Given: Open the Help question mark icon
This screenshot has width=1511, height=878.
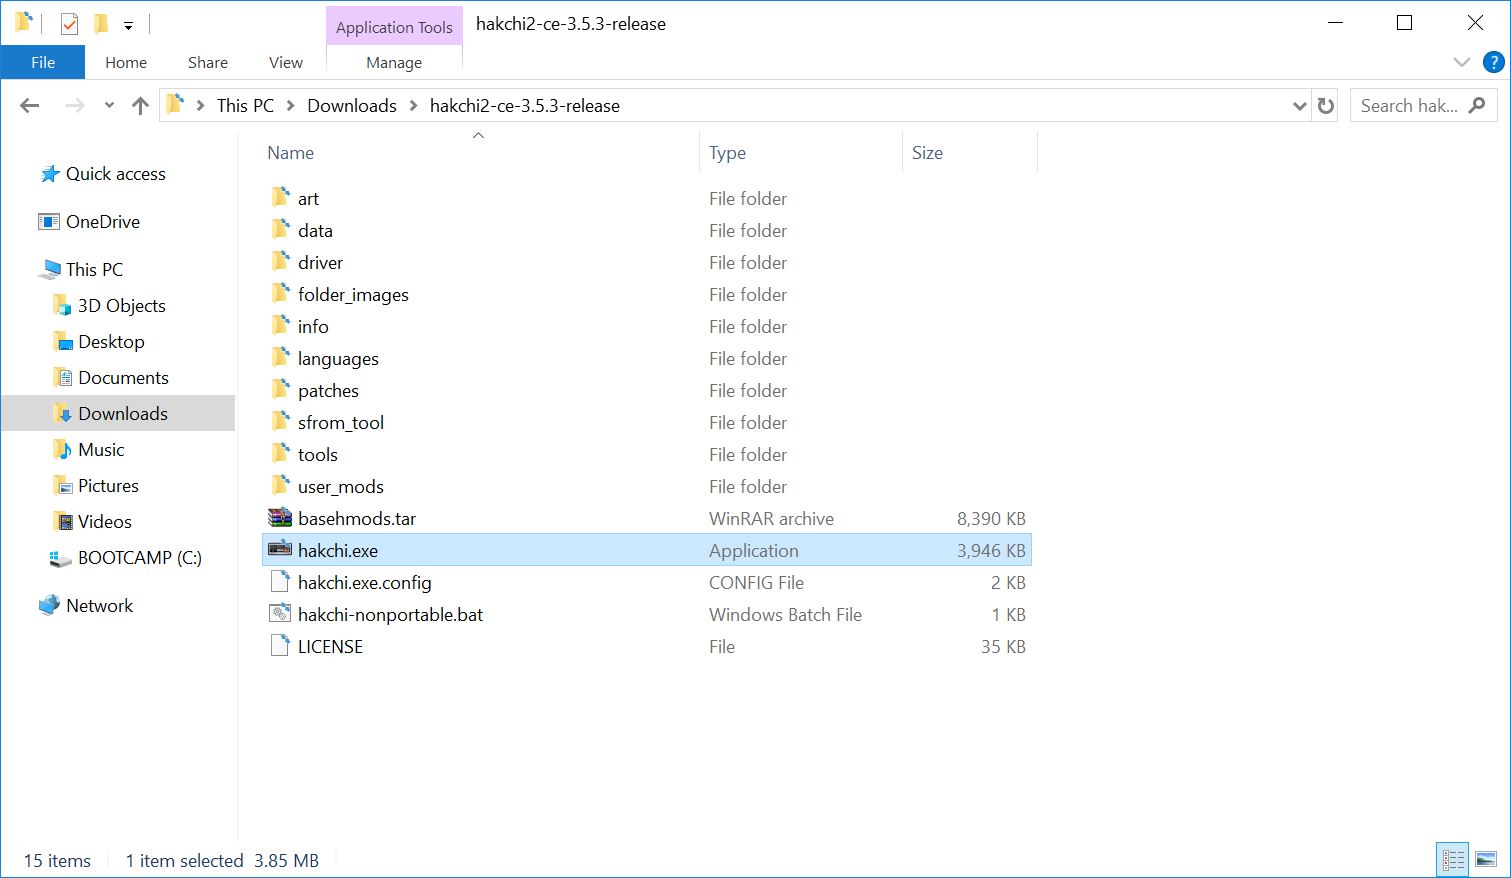Looking at the screenshot, I should pos(1493,62).
